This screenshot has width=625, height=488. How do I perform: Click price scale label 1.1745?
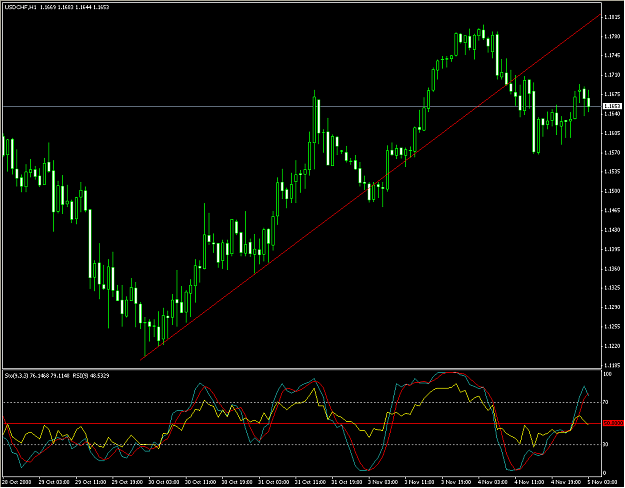tap(612, 56)
